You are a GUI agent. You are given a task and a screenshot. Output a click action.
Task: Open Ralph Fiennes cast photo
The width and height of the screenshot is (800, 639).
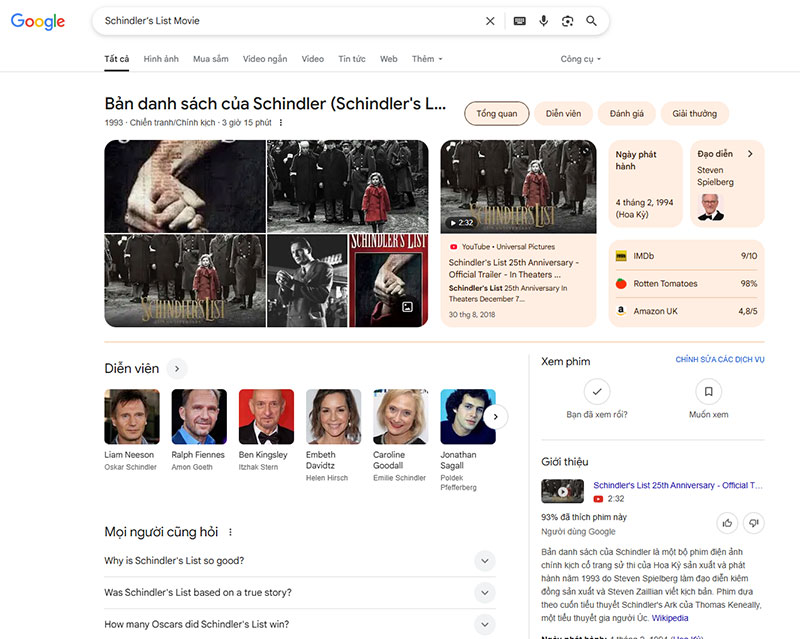tap(199, 416)
